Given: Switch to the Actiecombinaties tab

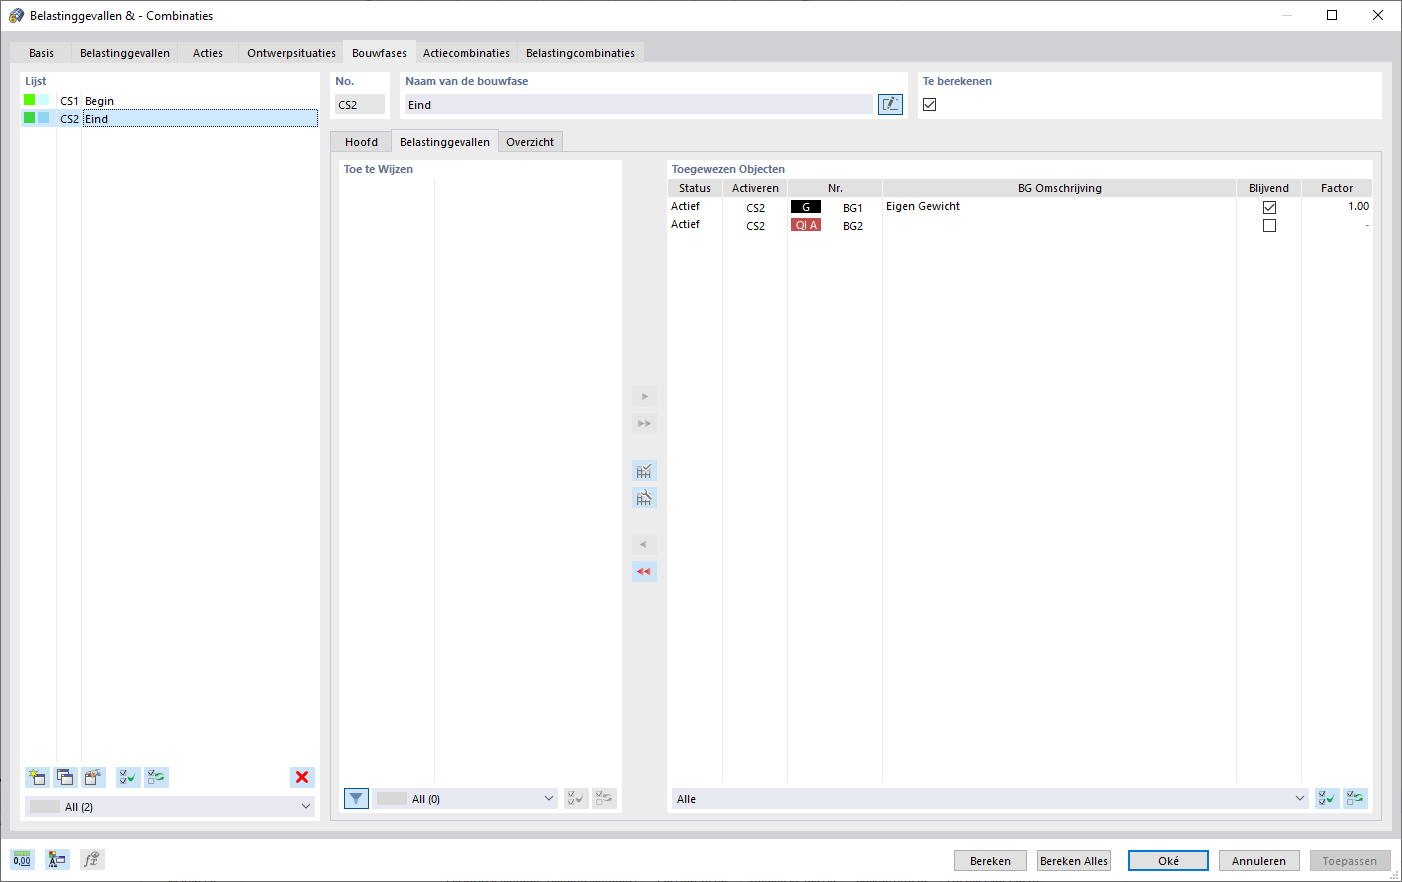Looking at the screenshot, I should (x=466, y=53).
